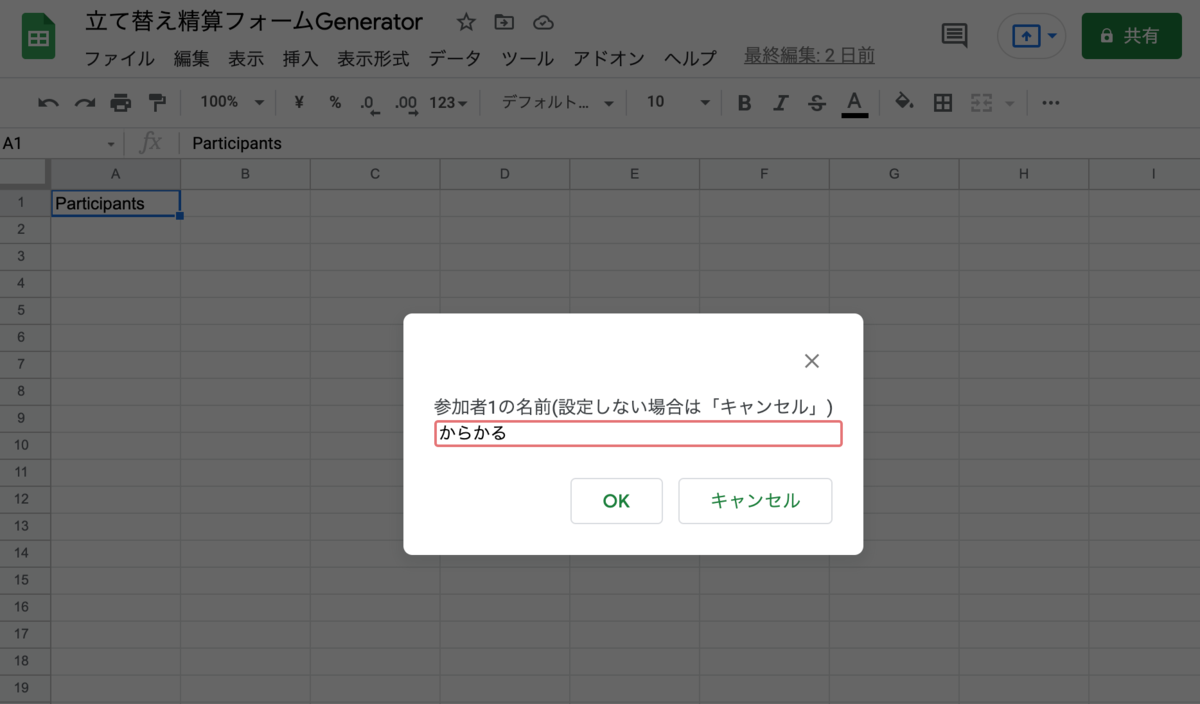Open the borders tool

pyautogui.click(x=943, y=102)
